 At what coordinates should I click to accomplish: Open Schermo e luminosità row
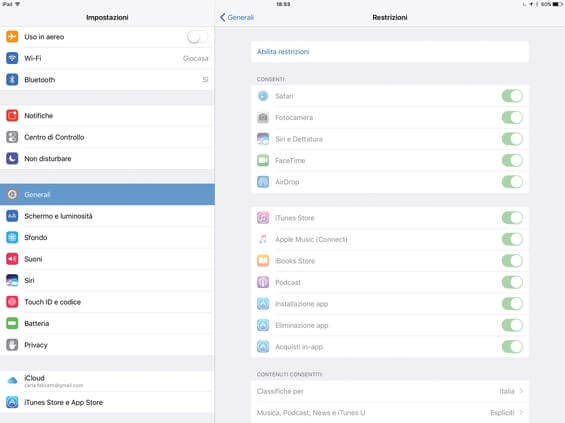tap(107, 216)
